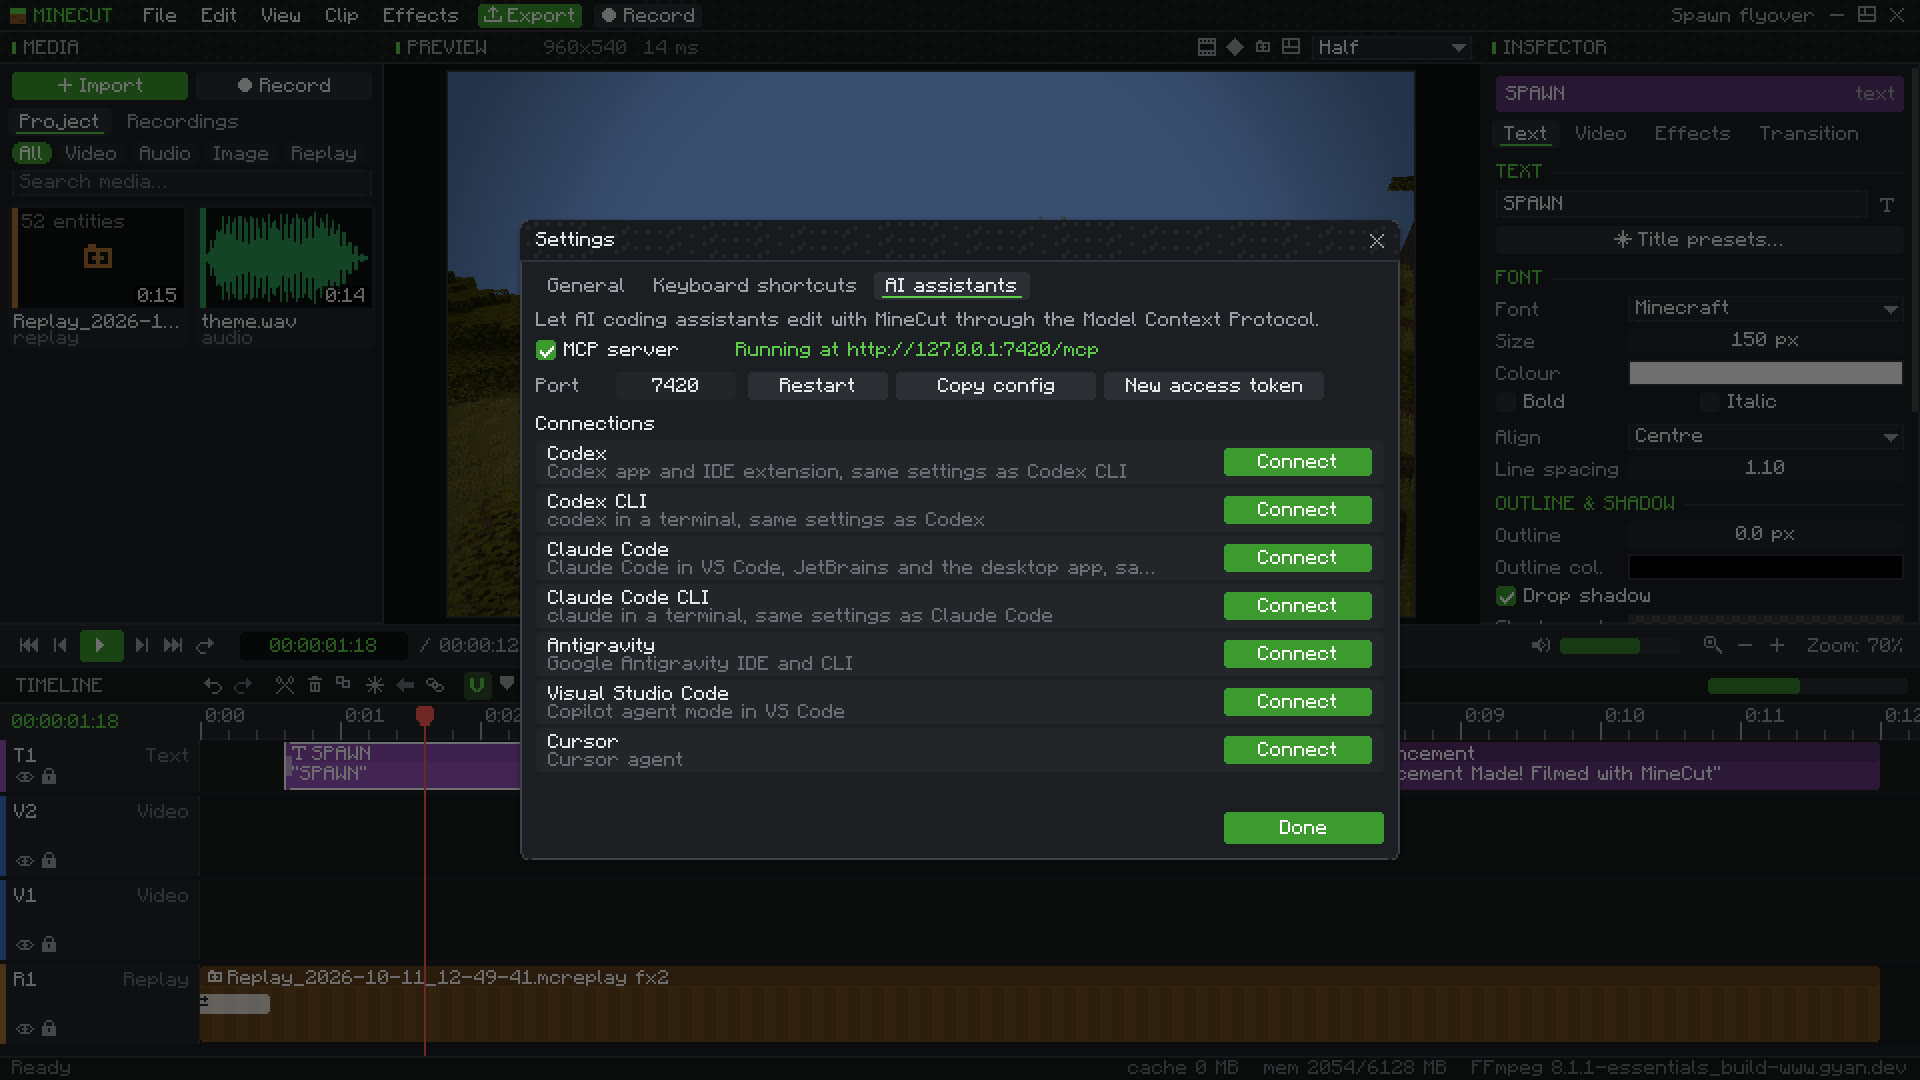Image resolution: width=1920 pixels, height=1080 pixels.
Task: Click the timeline zoom in plus icon
Action: click(x=1777, y=646)
